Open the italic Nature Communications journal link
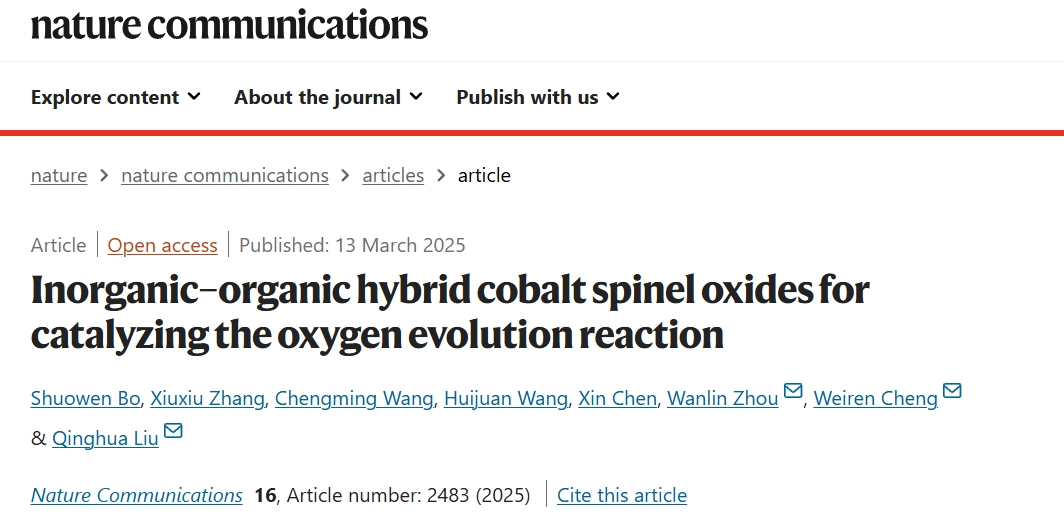1064x520 pixels. [136, 496]
